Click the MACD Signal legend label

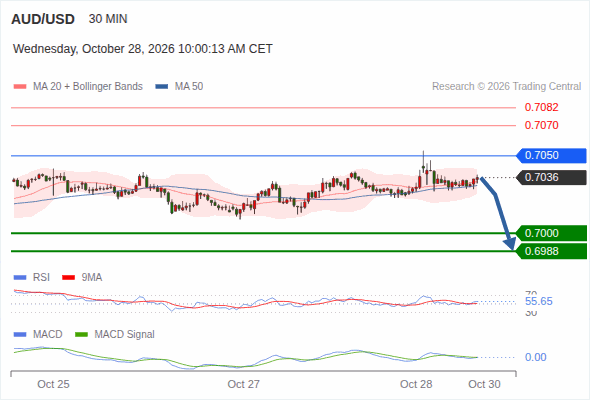point(125,334)
